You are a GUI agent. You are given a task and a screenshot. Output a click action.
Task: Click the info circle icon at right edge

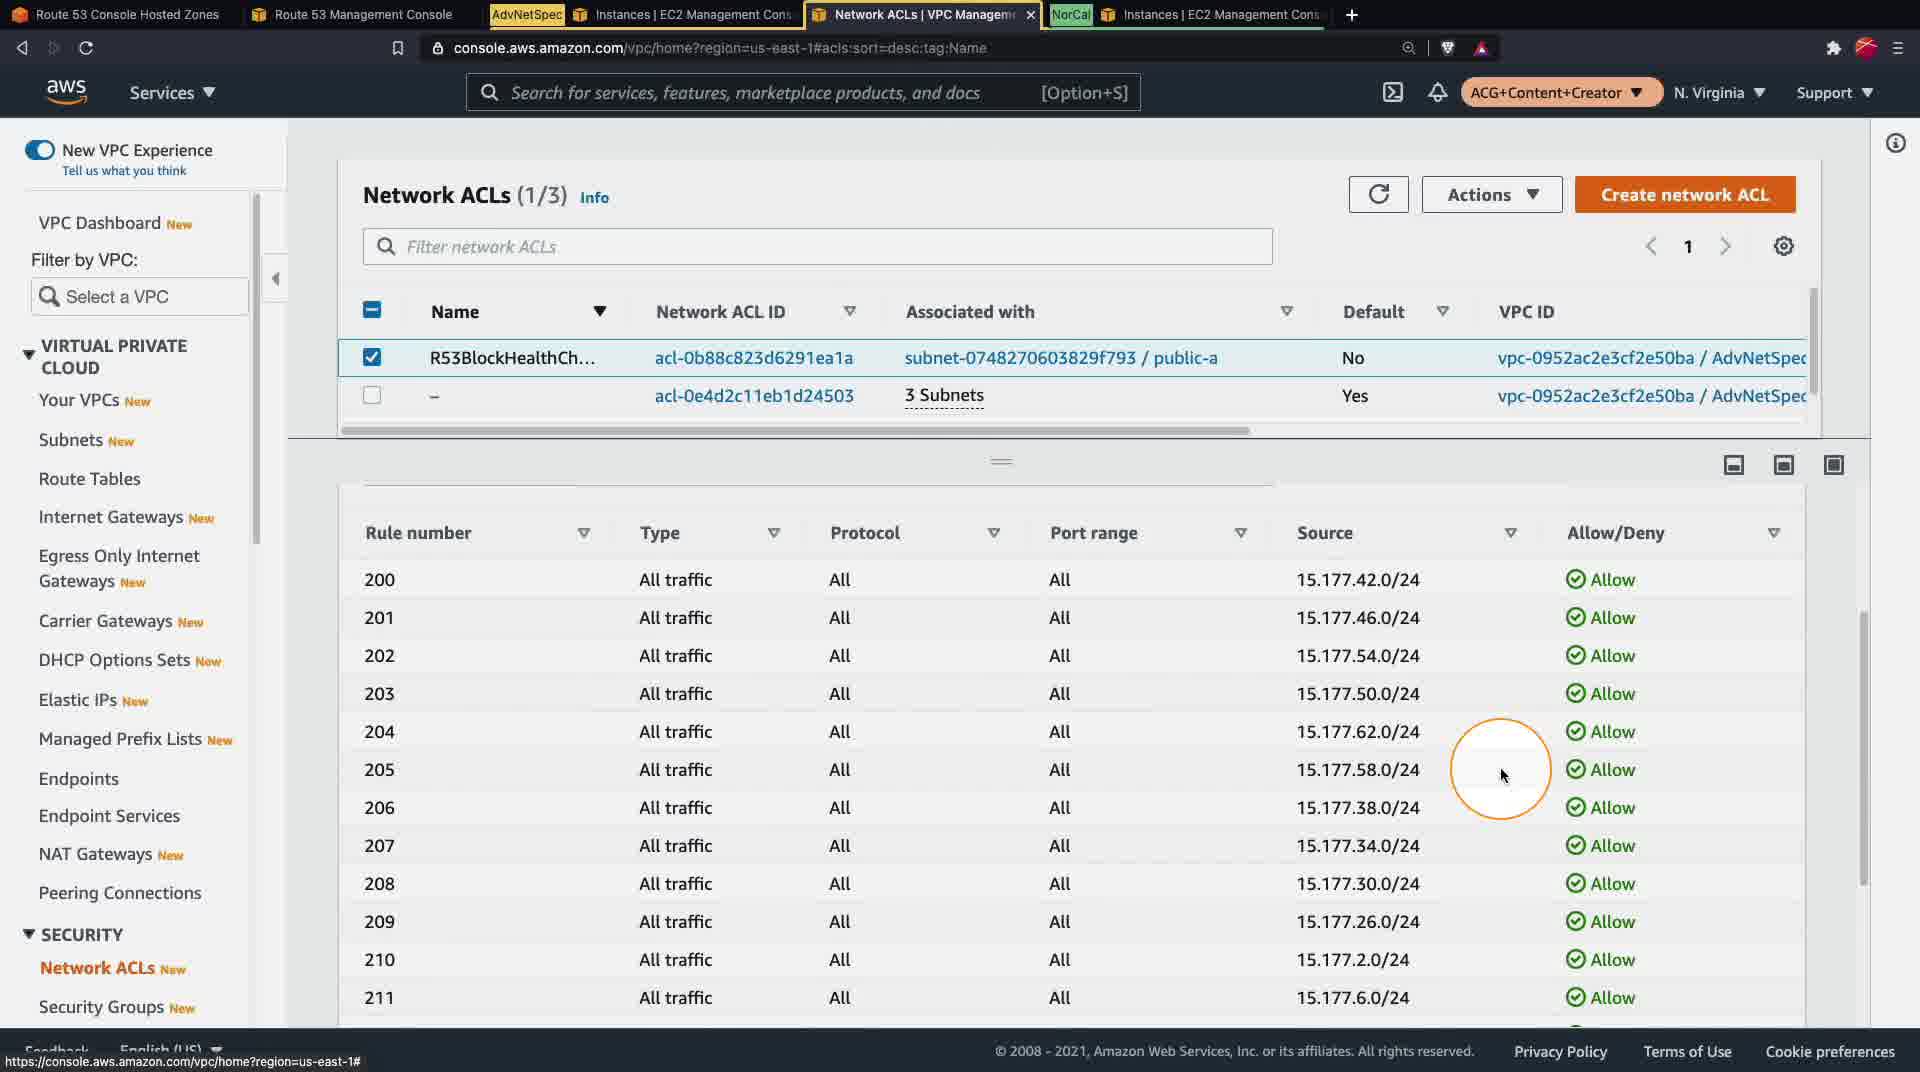pyautogui.click(x=1895, y=144)
